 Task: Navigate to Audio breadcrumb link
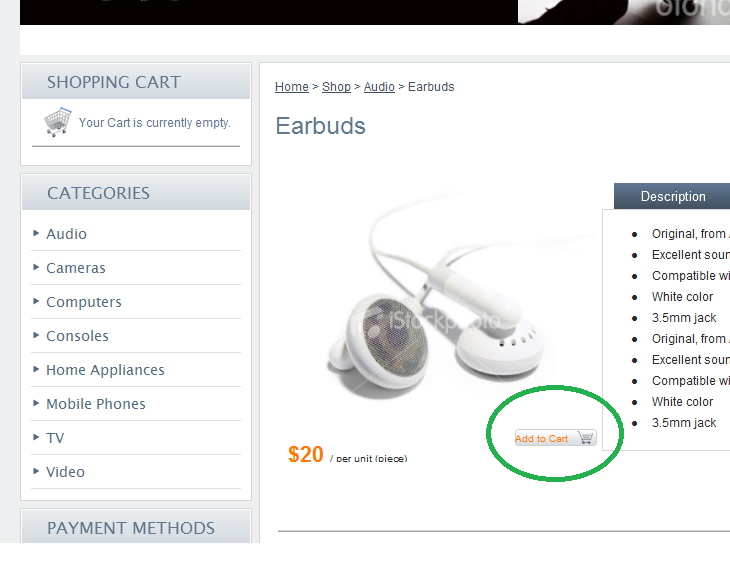tap(379, 87)
